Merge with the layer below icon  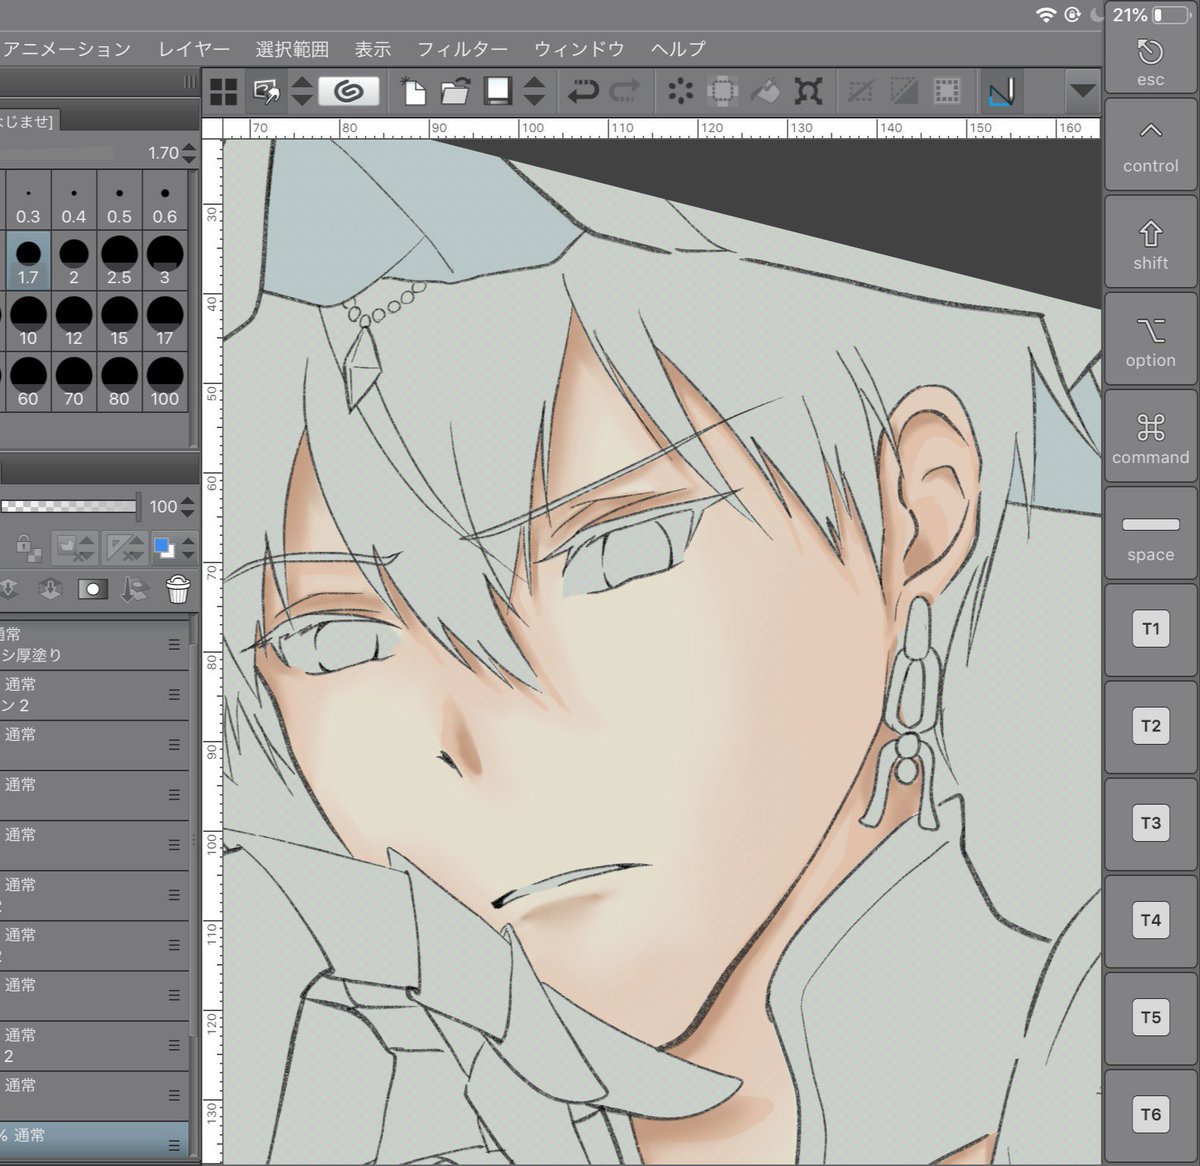point(50,589)
